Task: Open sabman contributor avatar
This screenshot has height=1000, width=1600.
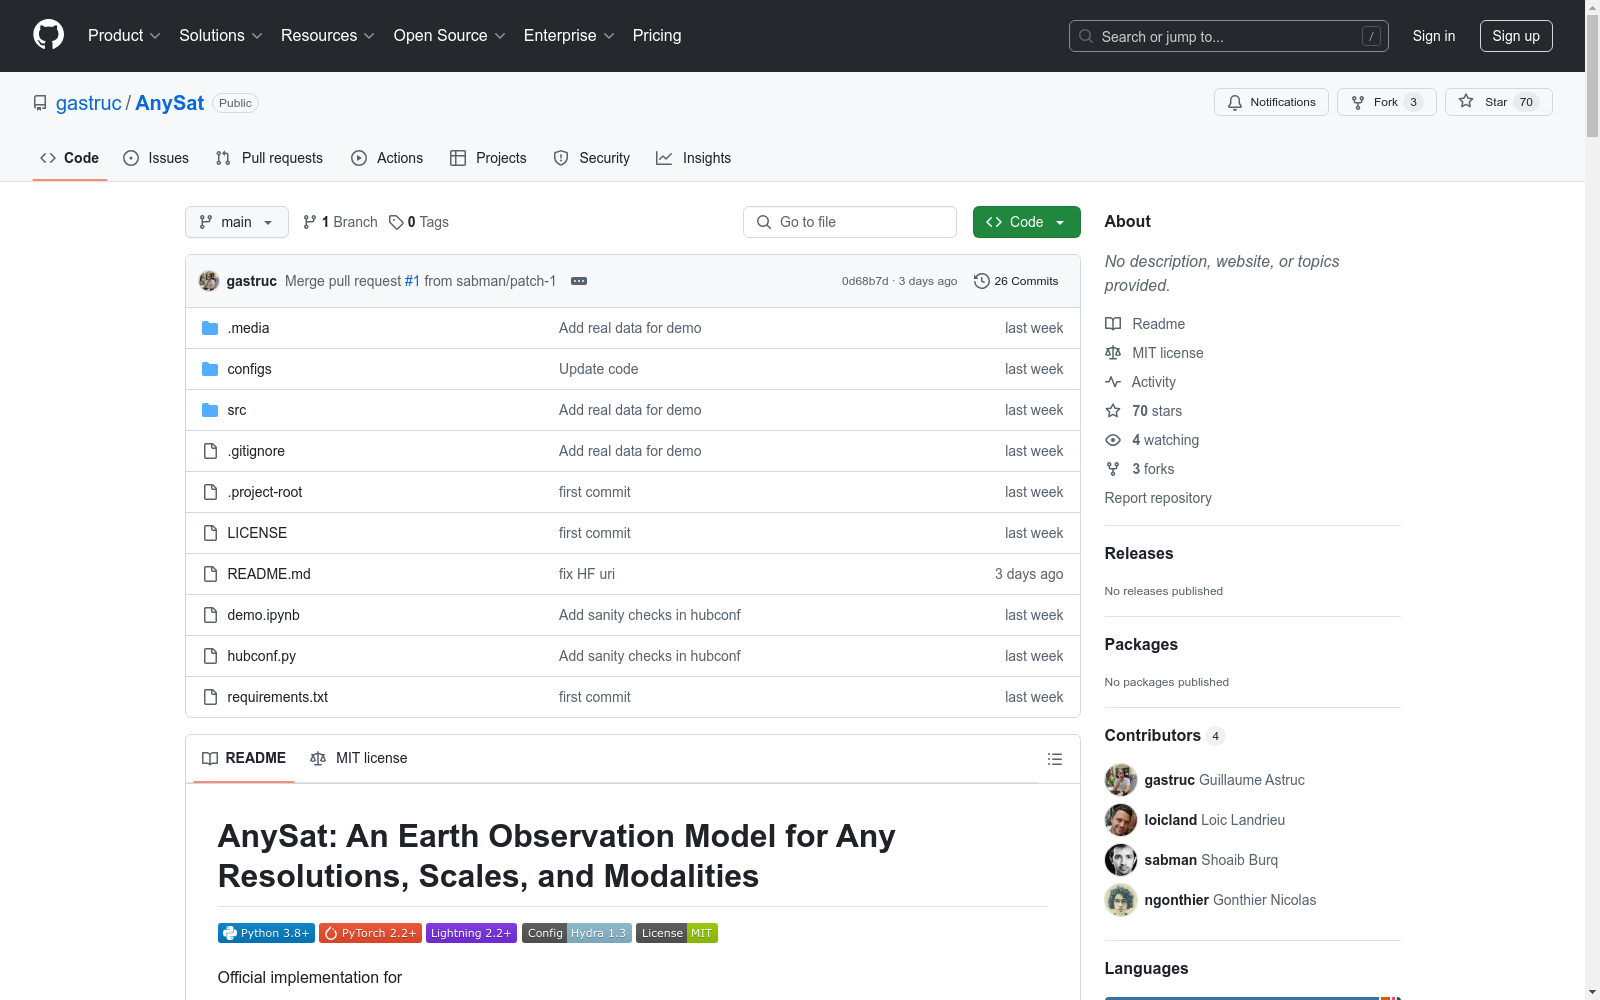Action: 1121,860
